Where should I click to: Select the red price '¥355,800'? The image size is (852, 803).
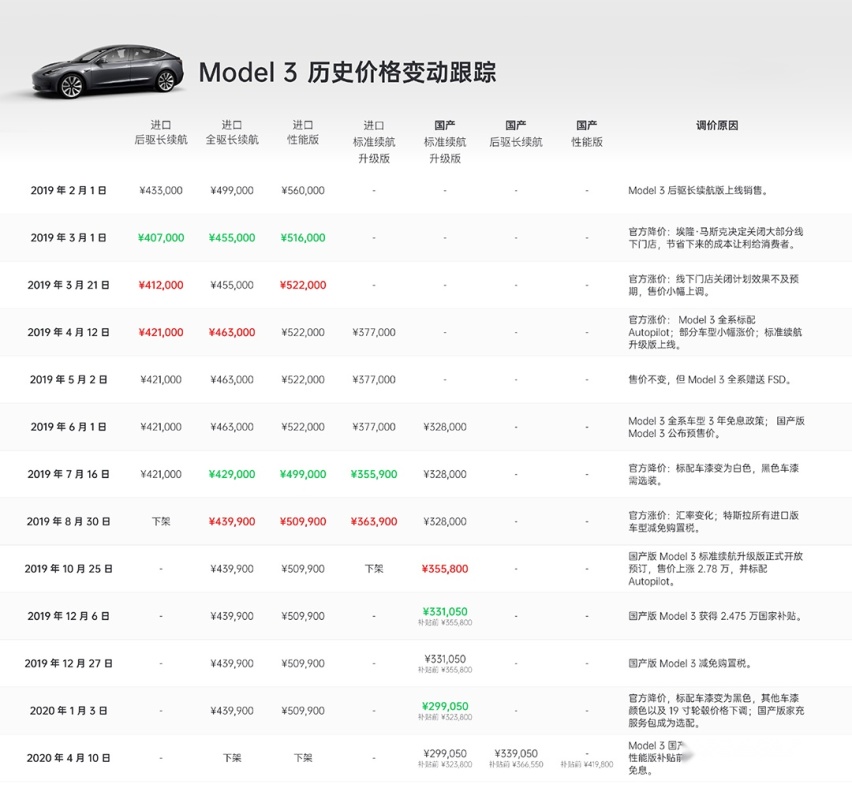[445, 569]
